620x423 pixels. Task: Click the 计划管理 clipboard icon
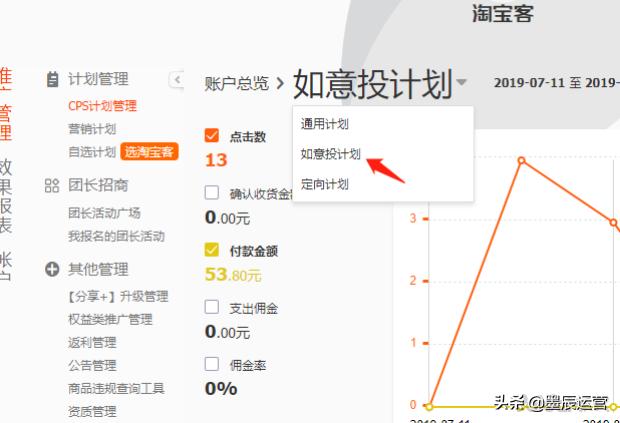click(x=52, y=79)
